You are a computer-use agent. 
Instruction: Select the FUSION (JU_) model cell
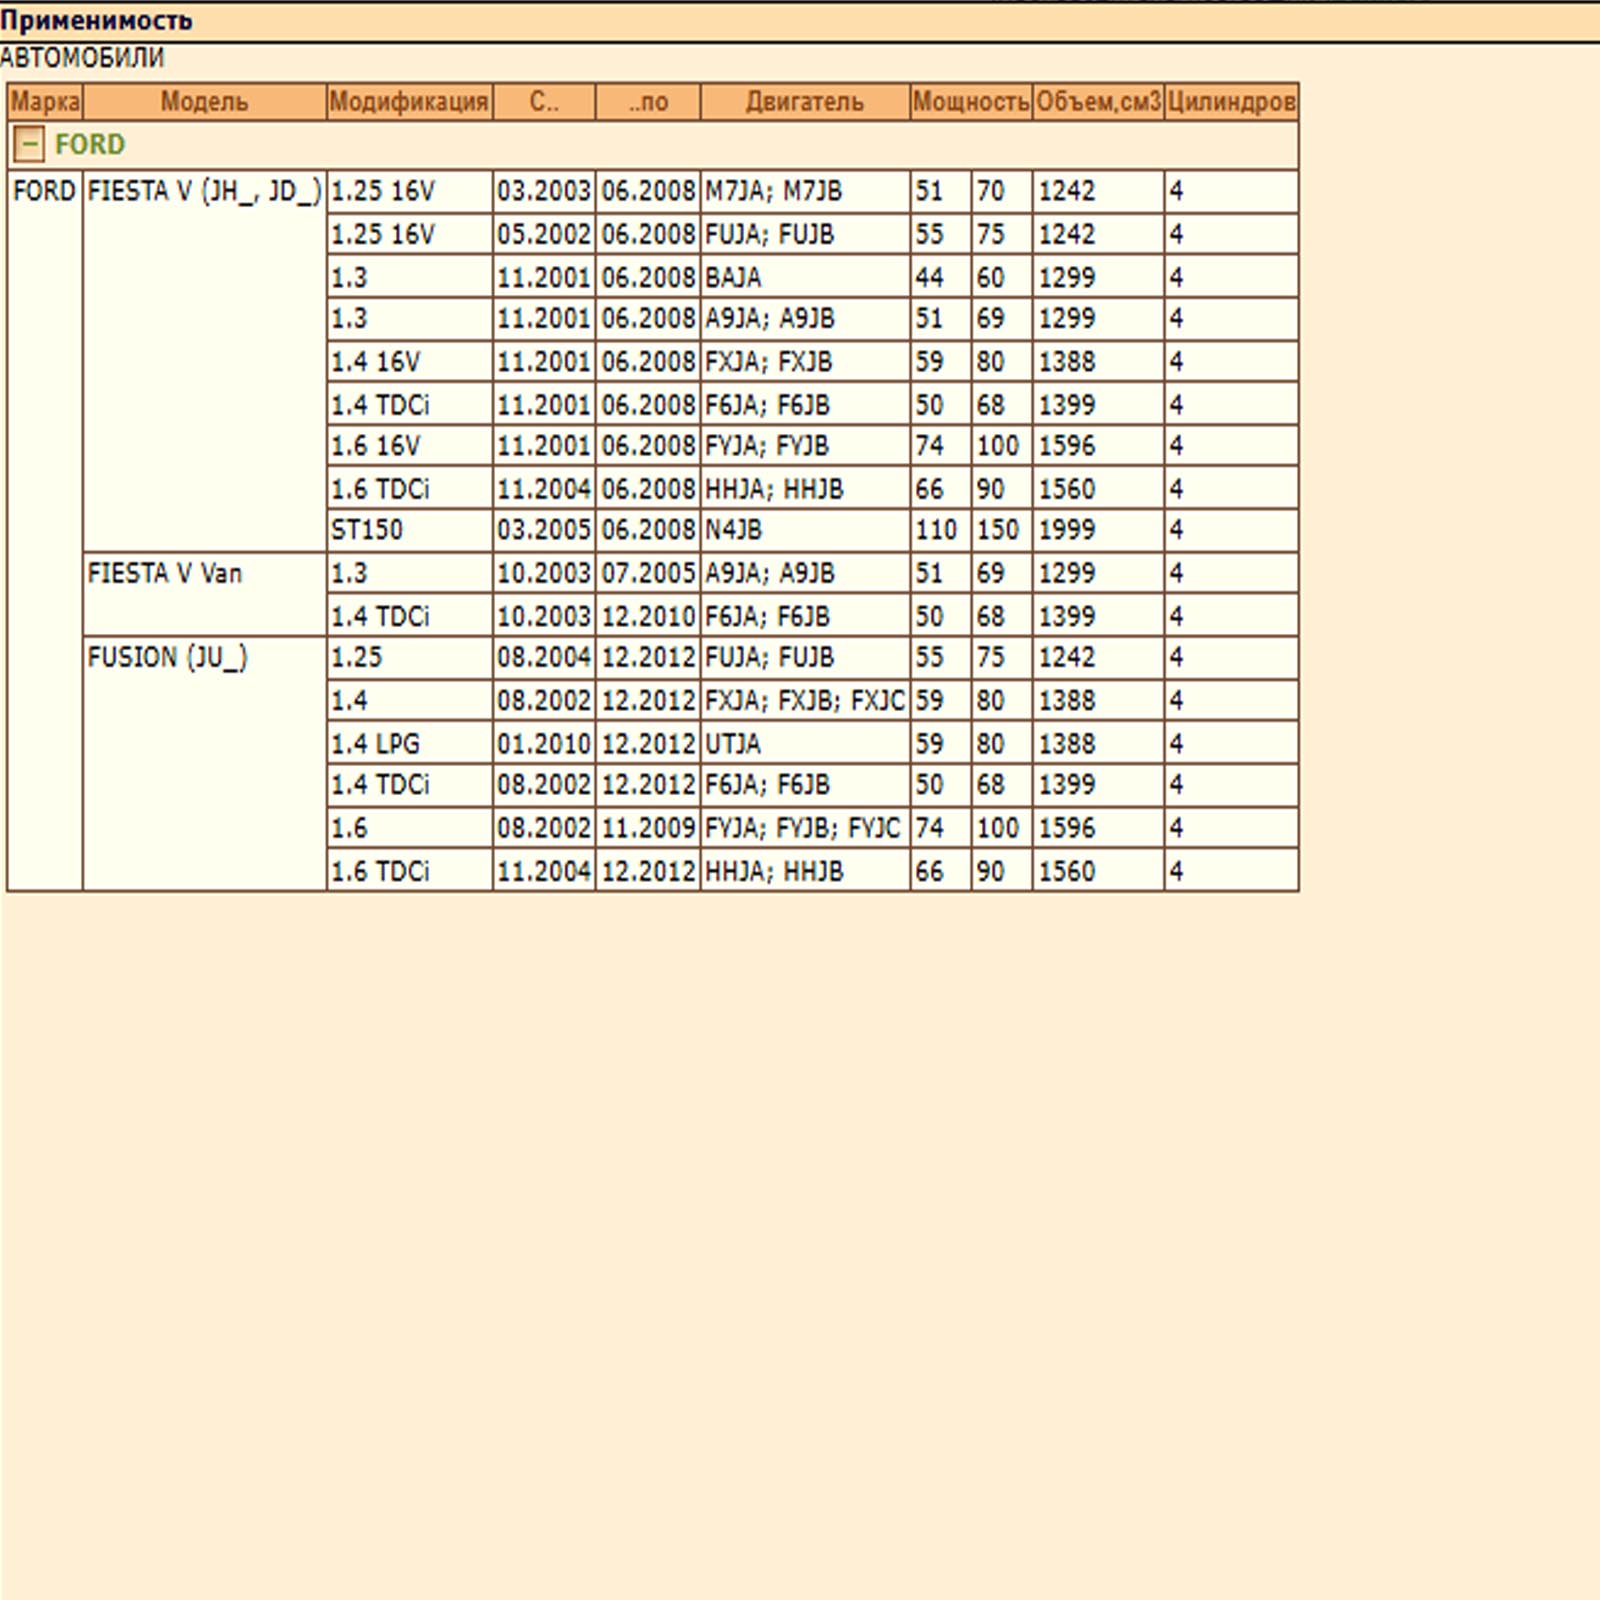coord(167,658)
